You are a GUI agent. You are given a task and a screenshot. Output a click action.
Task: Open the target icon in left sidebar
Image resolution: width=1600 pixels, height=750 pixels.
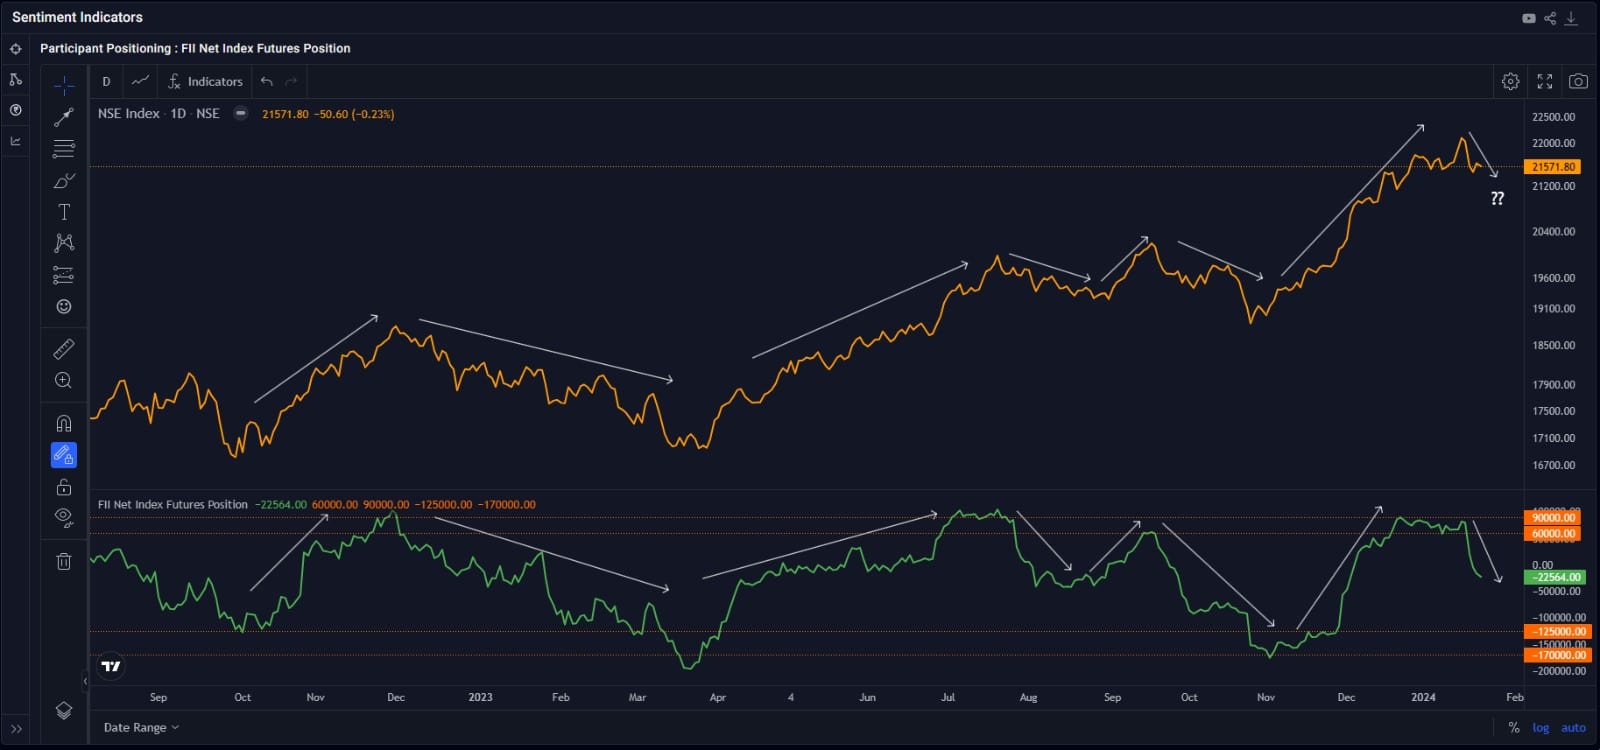coord(15,48)
